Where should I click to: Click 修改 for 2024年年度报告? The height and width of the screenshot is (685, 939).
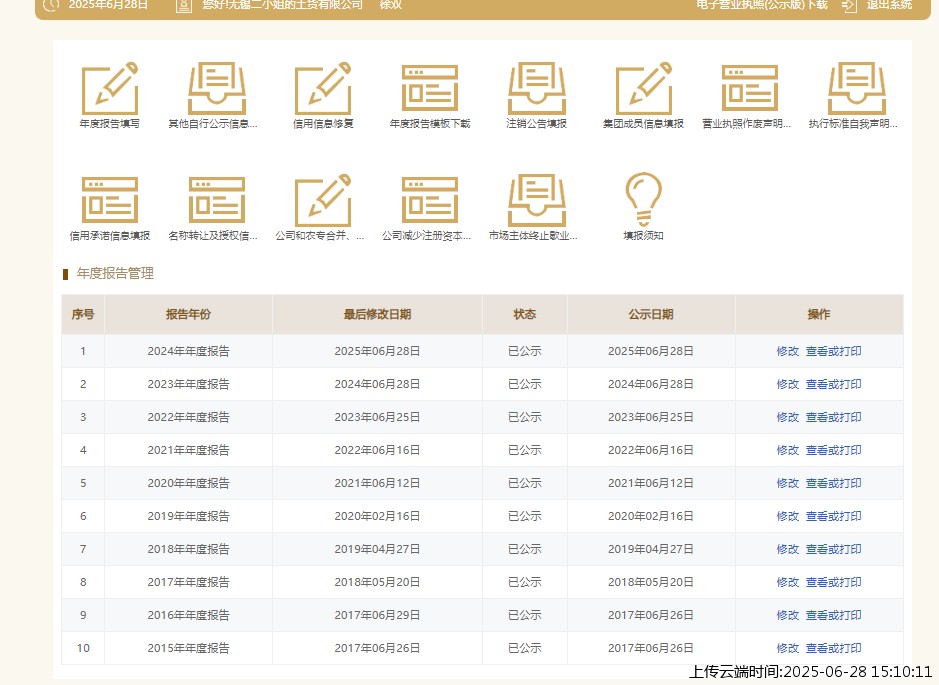(787, 351)
